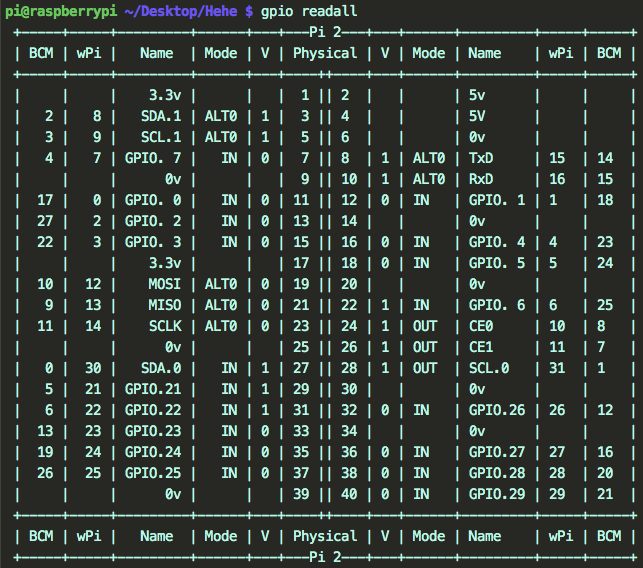Click the '~/Desktop/Hehe' path text

click(x=181, y=11)
